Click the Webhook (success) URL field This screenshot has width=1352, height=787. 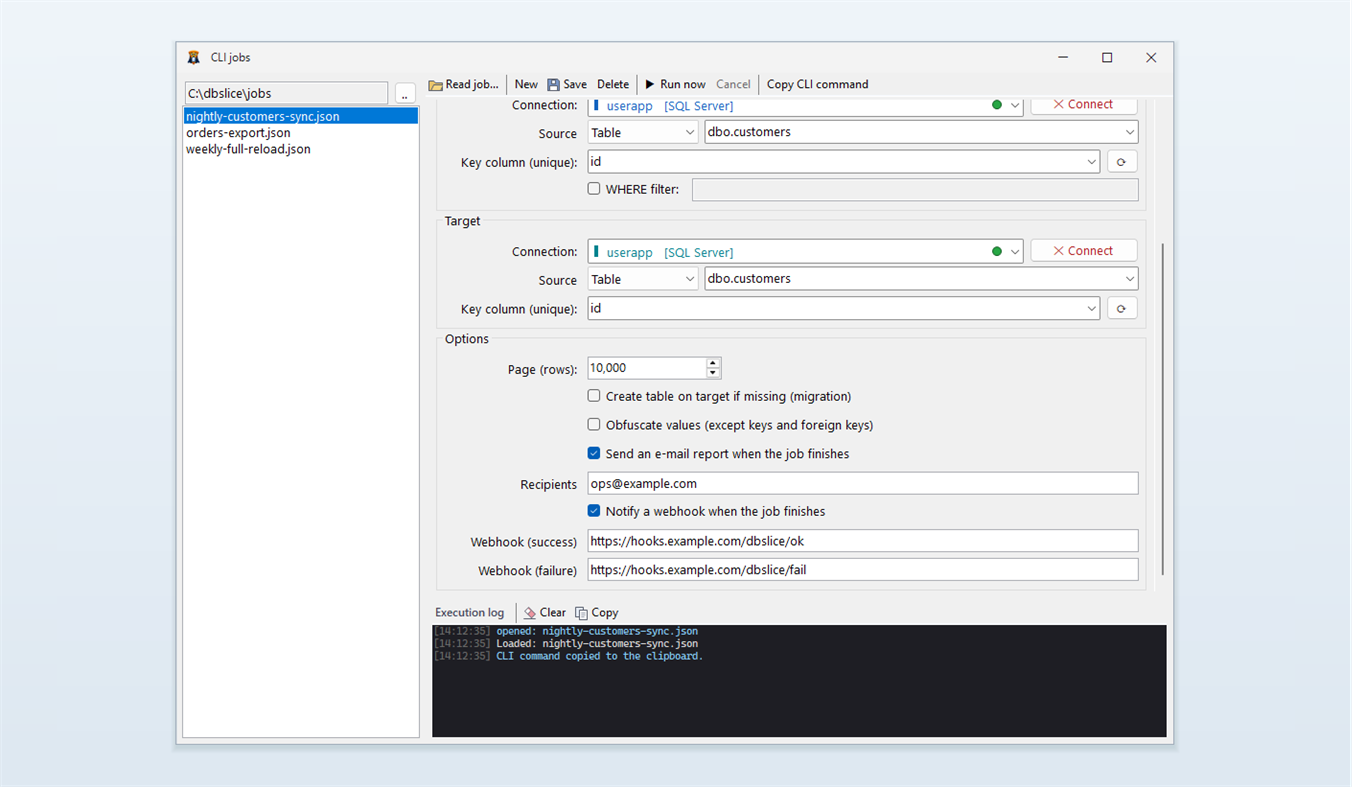863,541
